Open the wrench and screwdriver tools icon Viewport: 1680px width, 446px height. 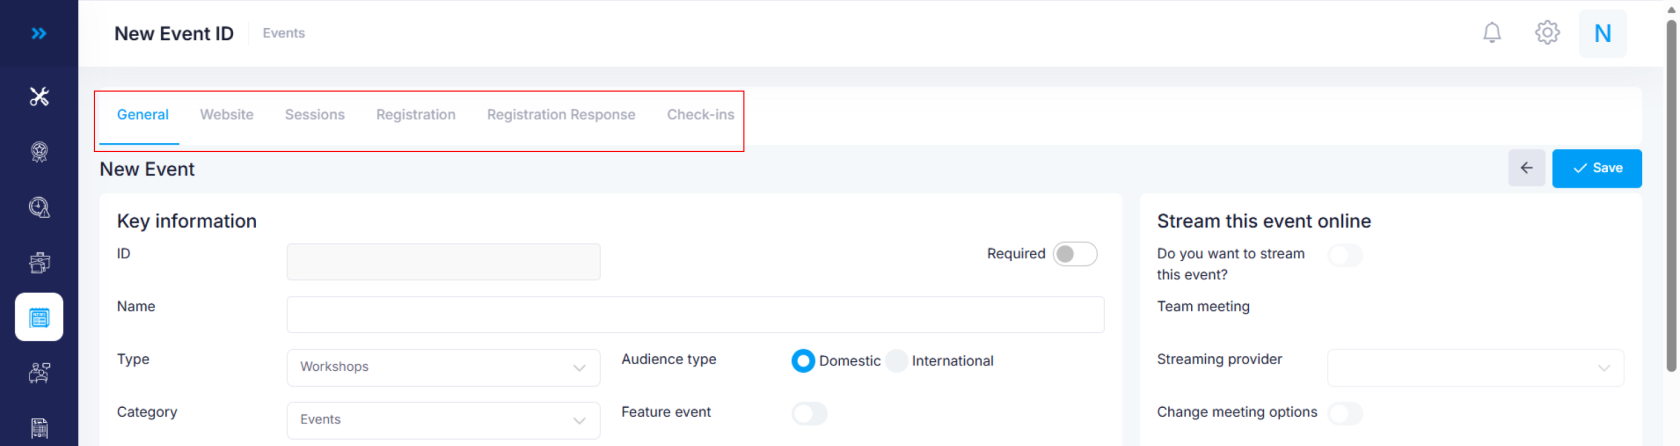pyautogui.click(x=39, y=97)
